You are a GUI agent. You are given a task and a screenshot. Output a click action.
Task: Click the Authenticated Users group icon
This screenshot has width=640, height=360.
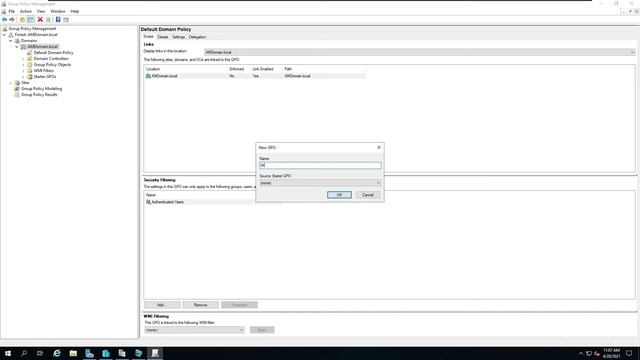(x=148, y=202)
